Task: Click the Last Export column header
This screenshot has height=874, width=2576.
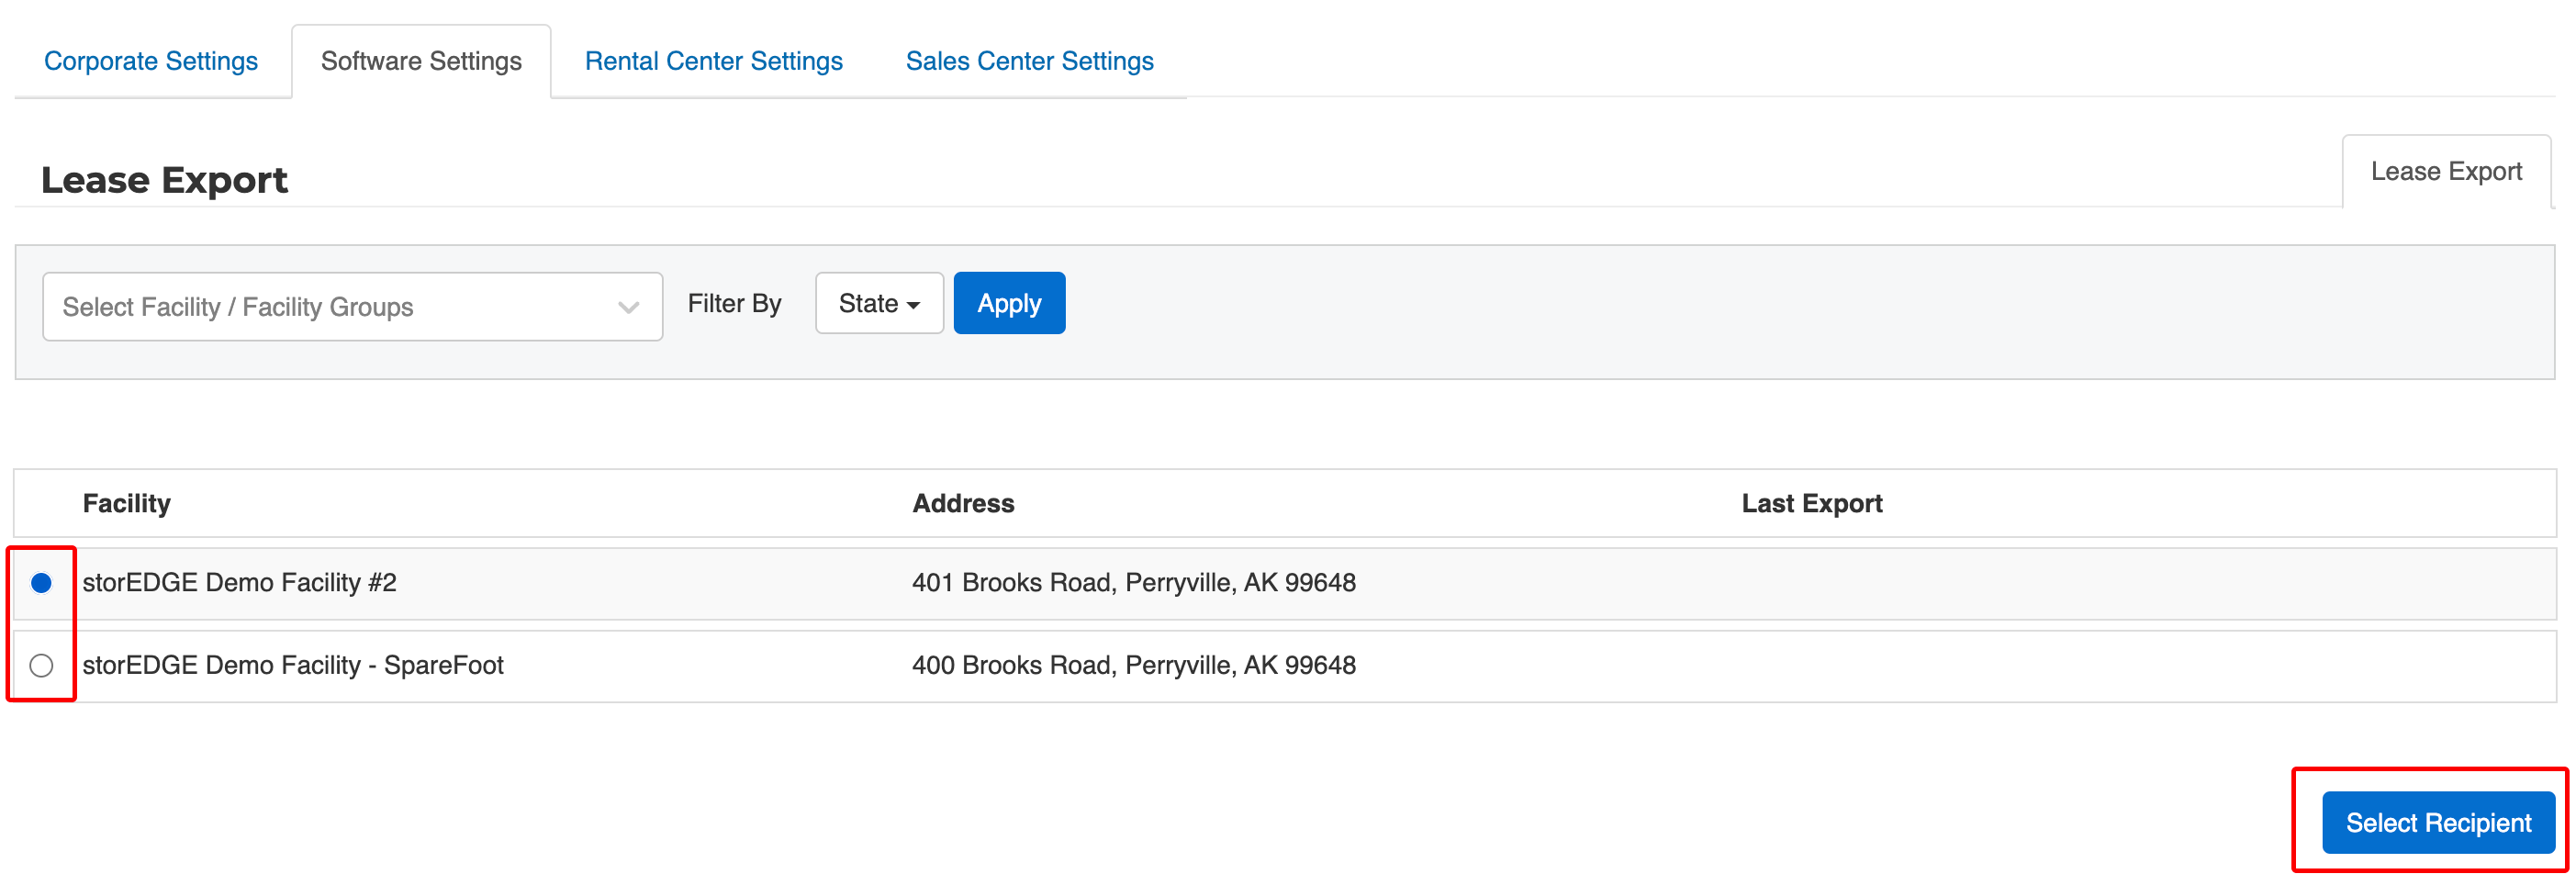Action: point(1811,503)
